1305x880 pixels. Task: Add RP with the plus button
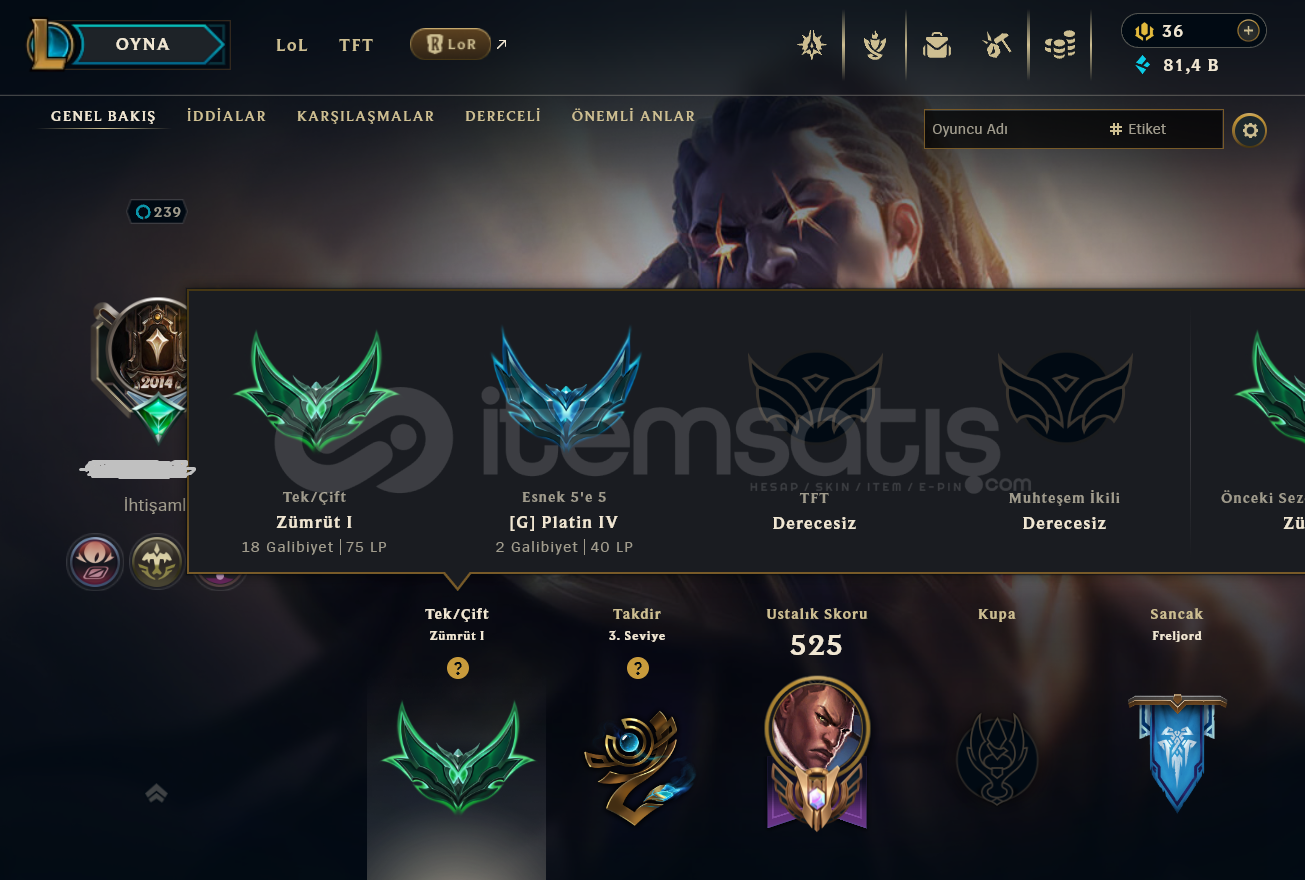(1248, 31)
